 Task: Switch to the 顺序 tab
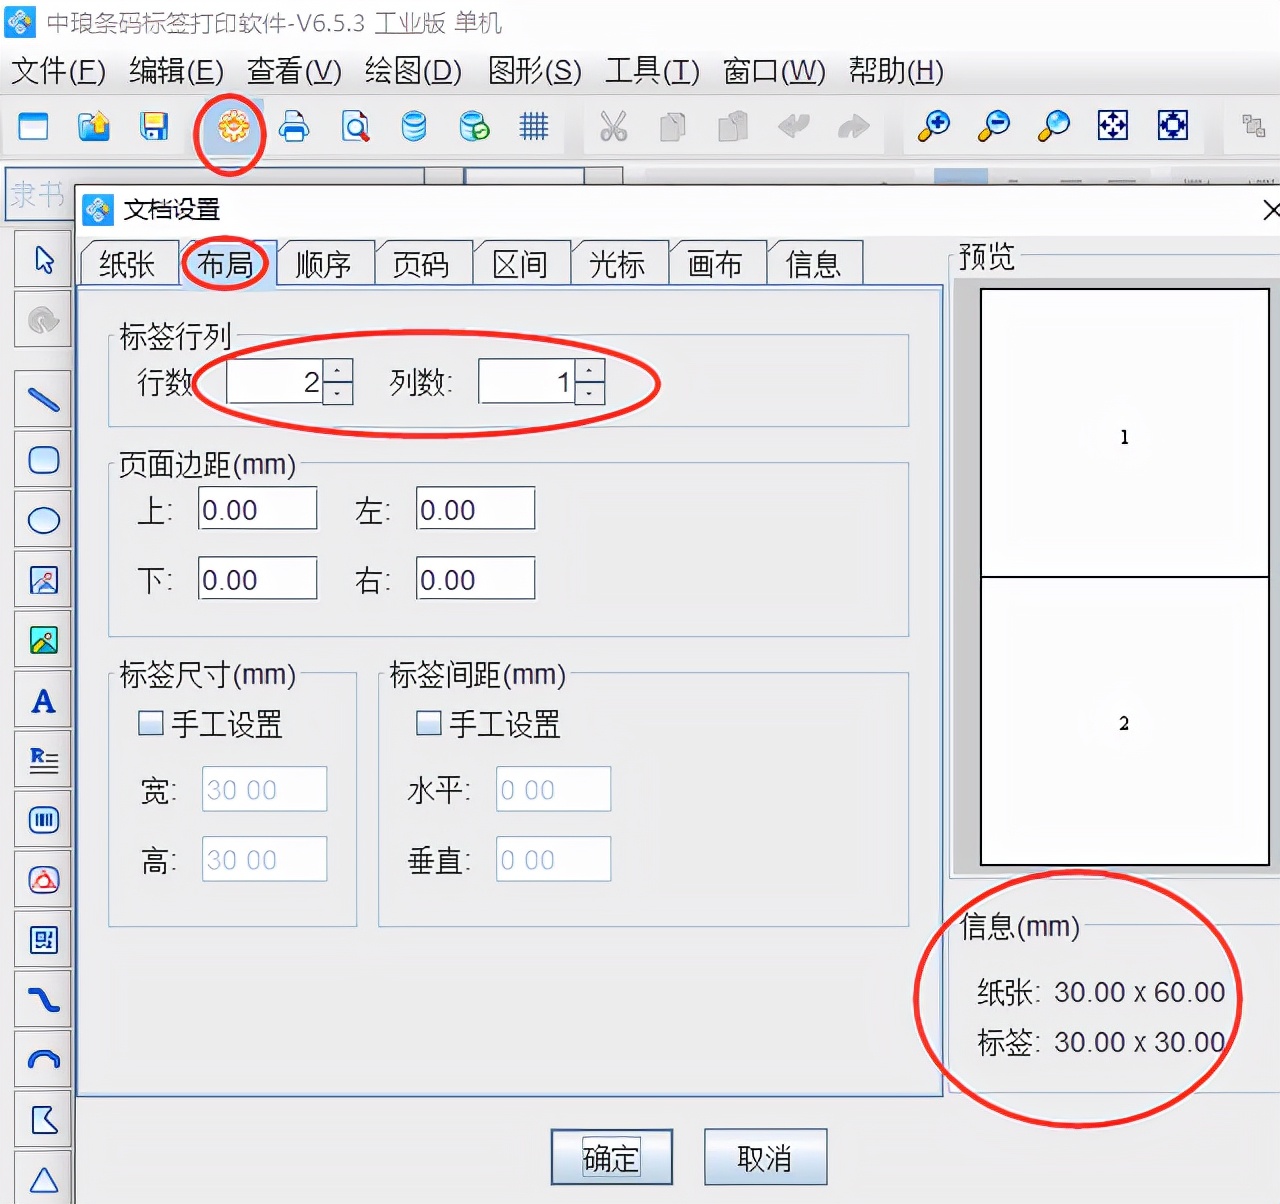(x=324, y=264)
